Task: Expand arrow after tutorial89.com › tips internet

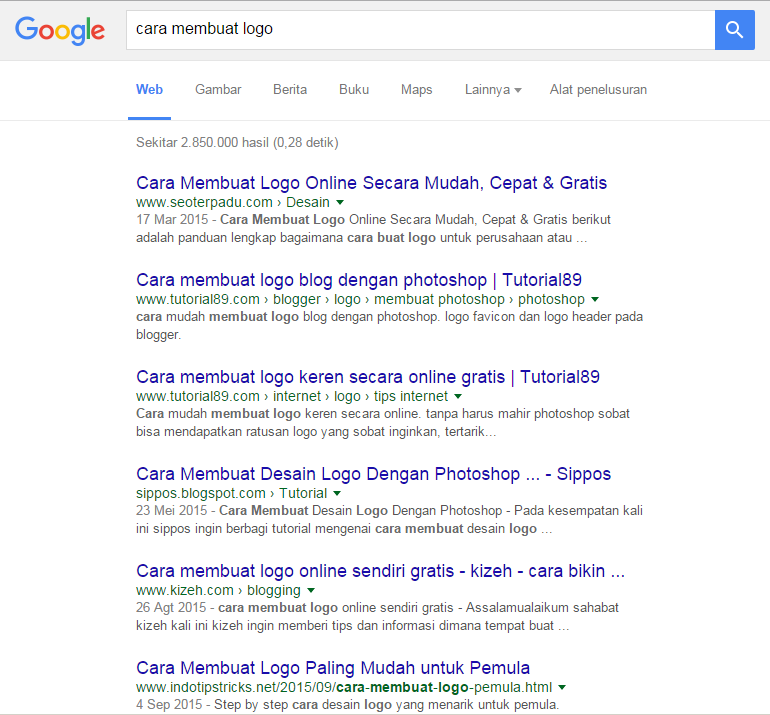Action: click(x=458, y=396)
